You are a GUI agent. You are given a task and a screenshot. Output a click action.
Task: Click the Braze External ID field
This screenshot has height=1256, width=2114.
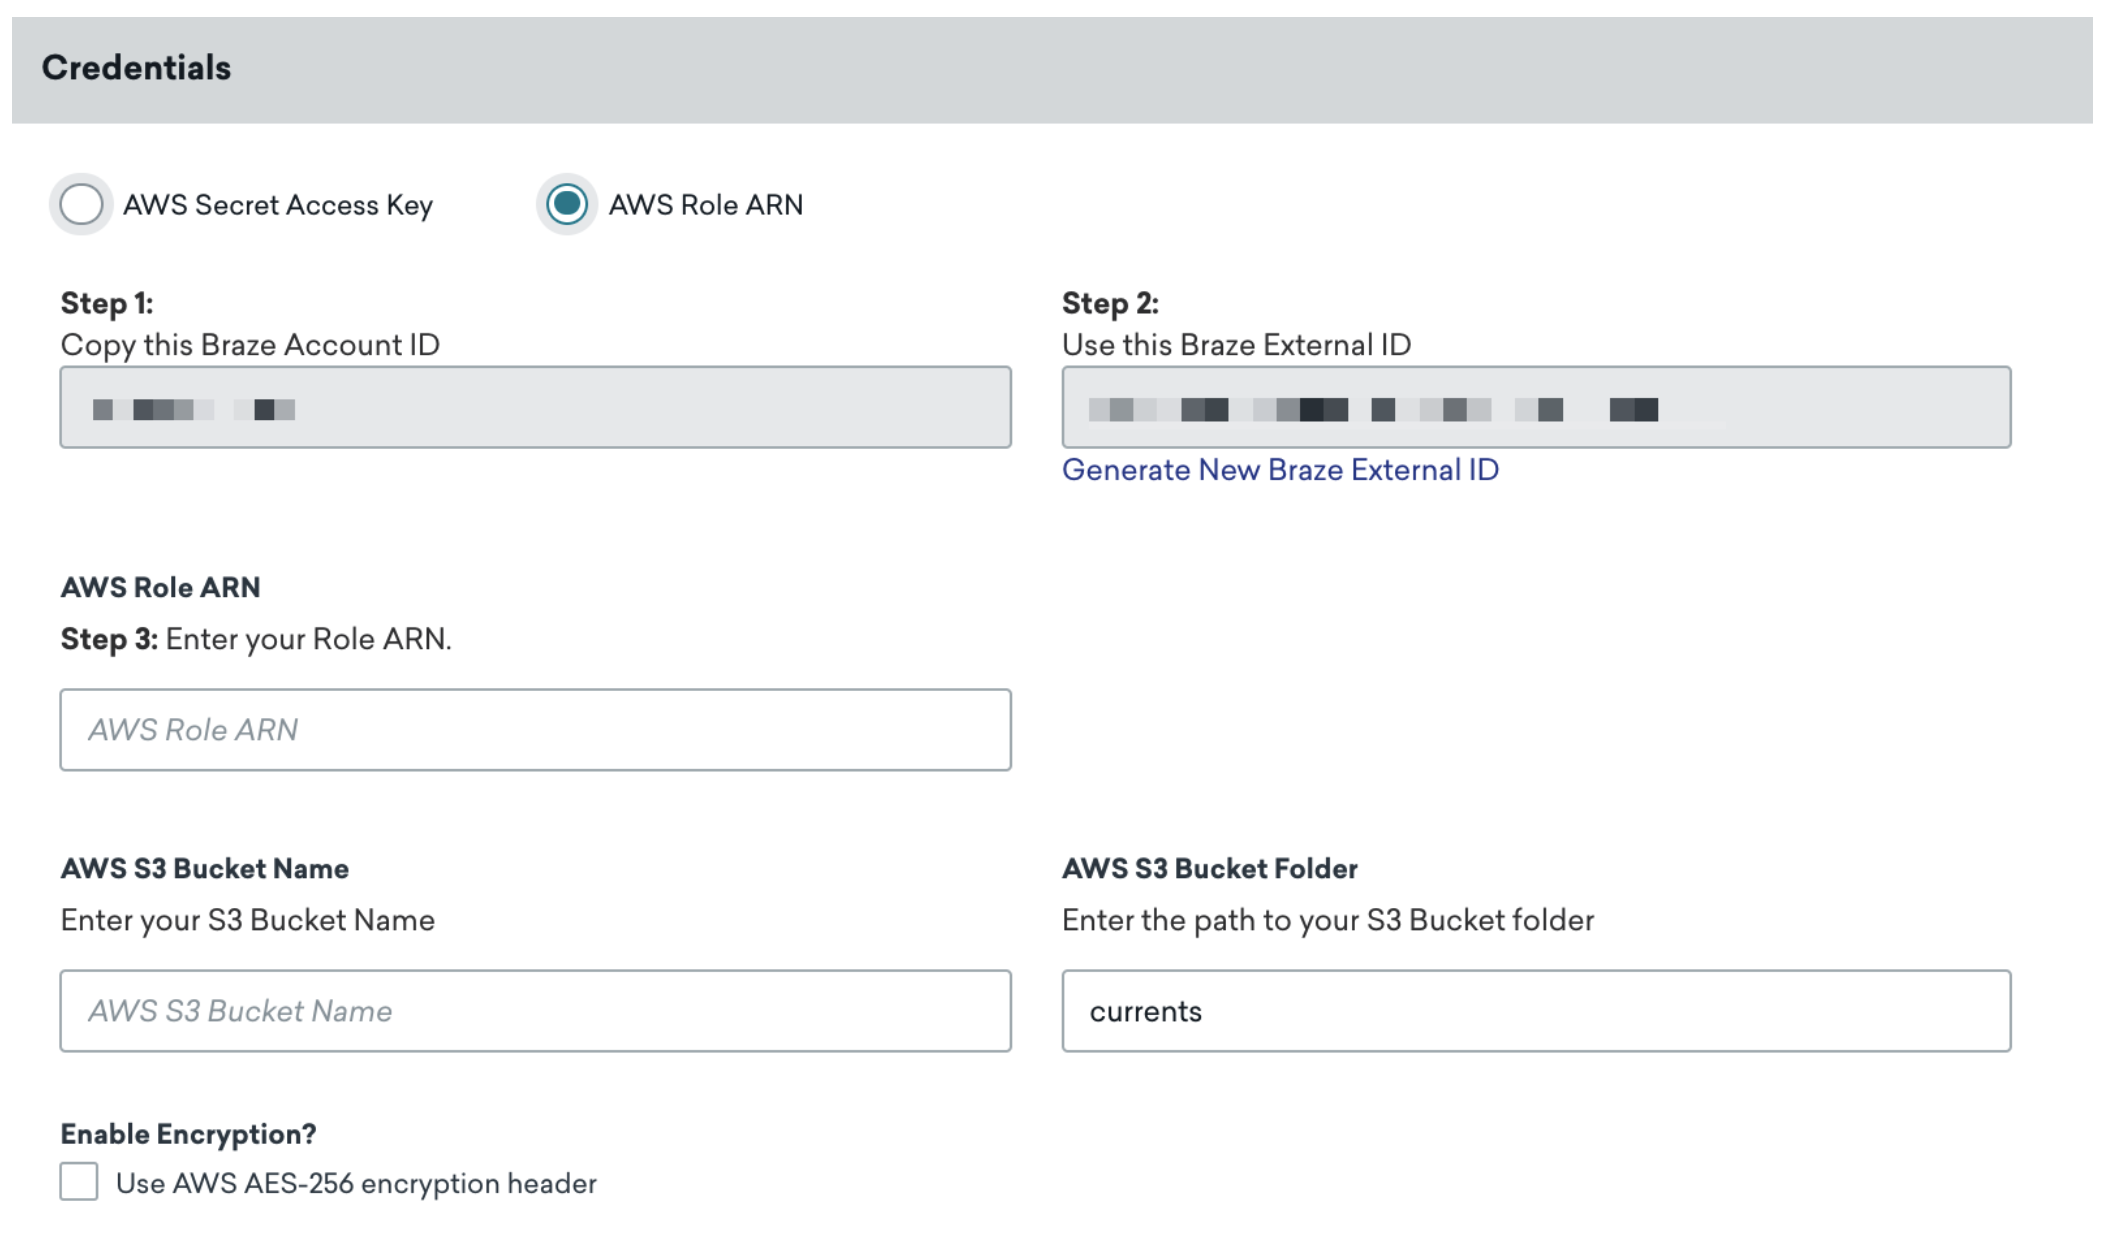click(x=1536, y=407)
